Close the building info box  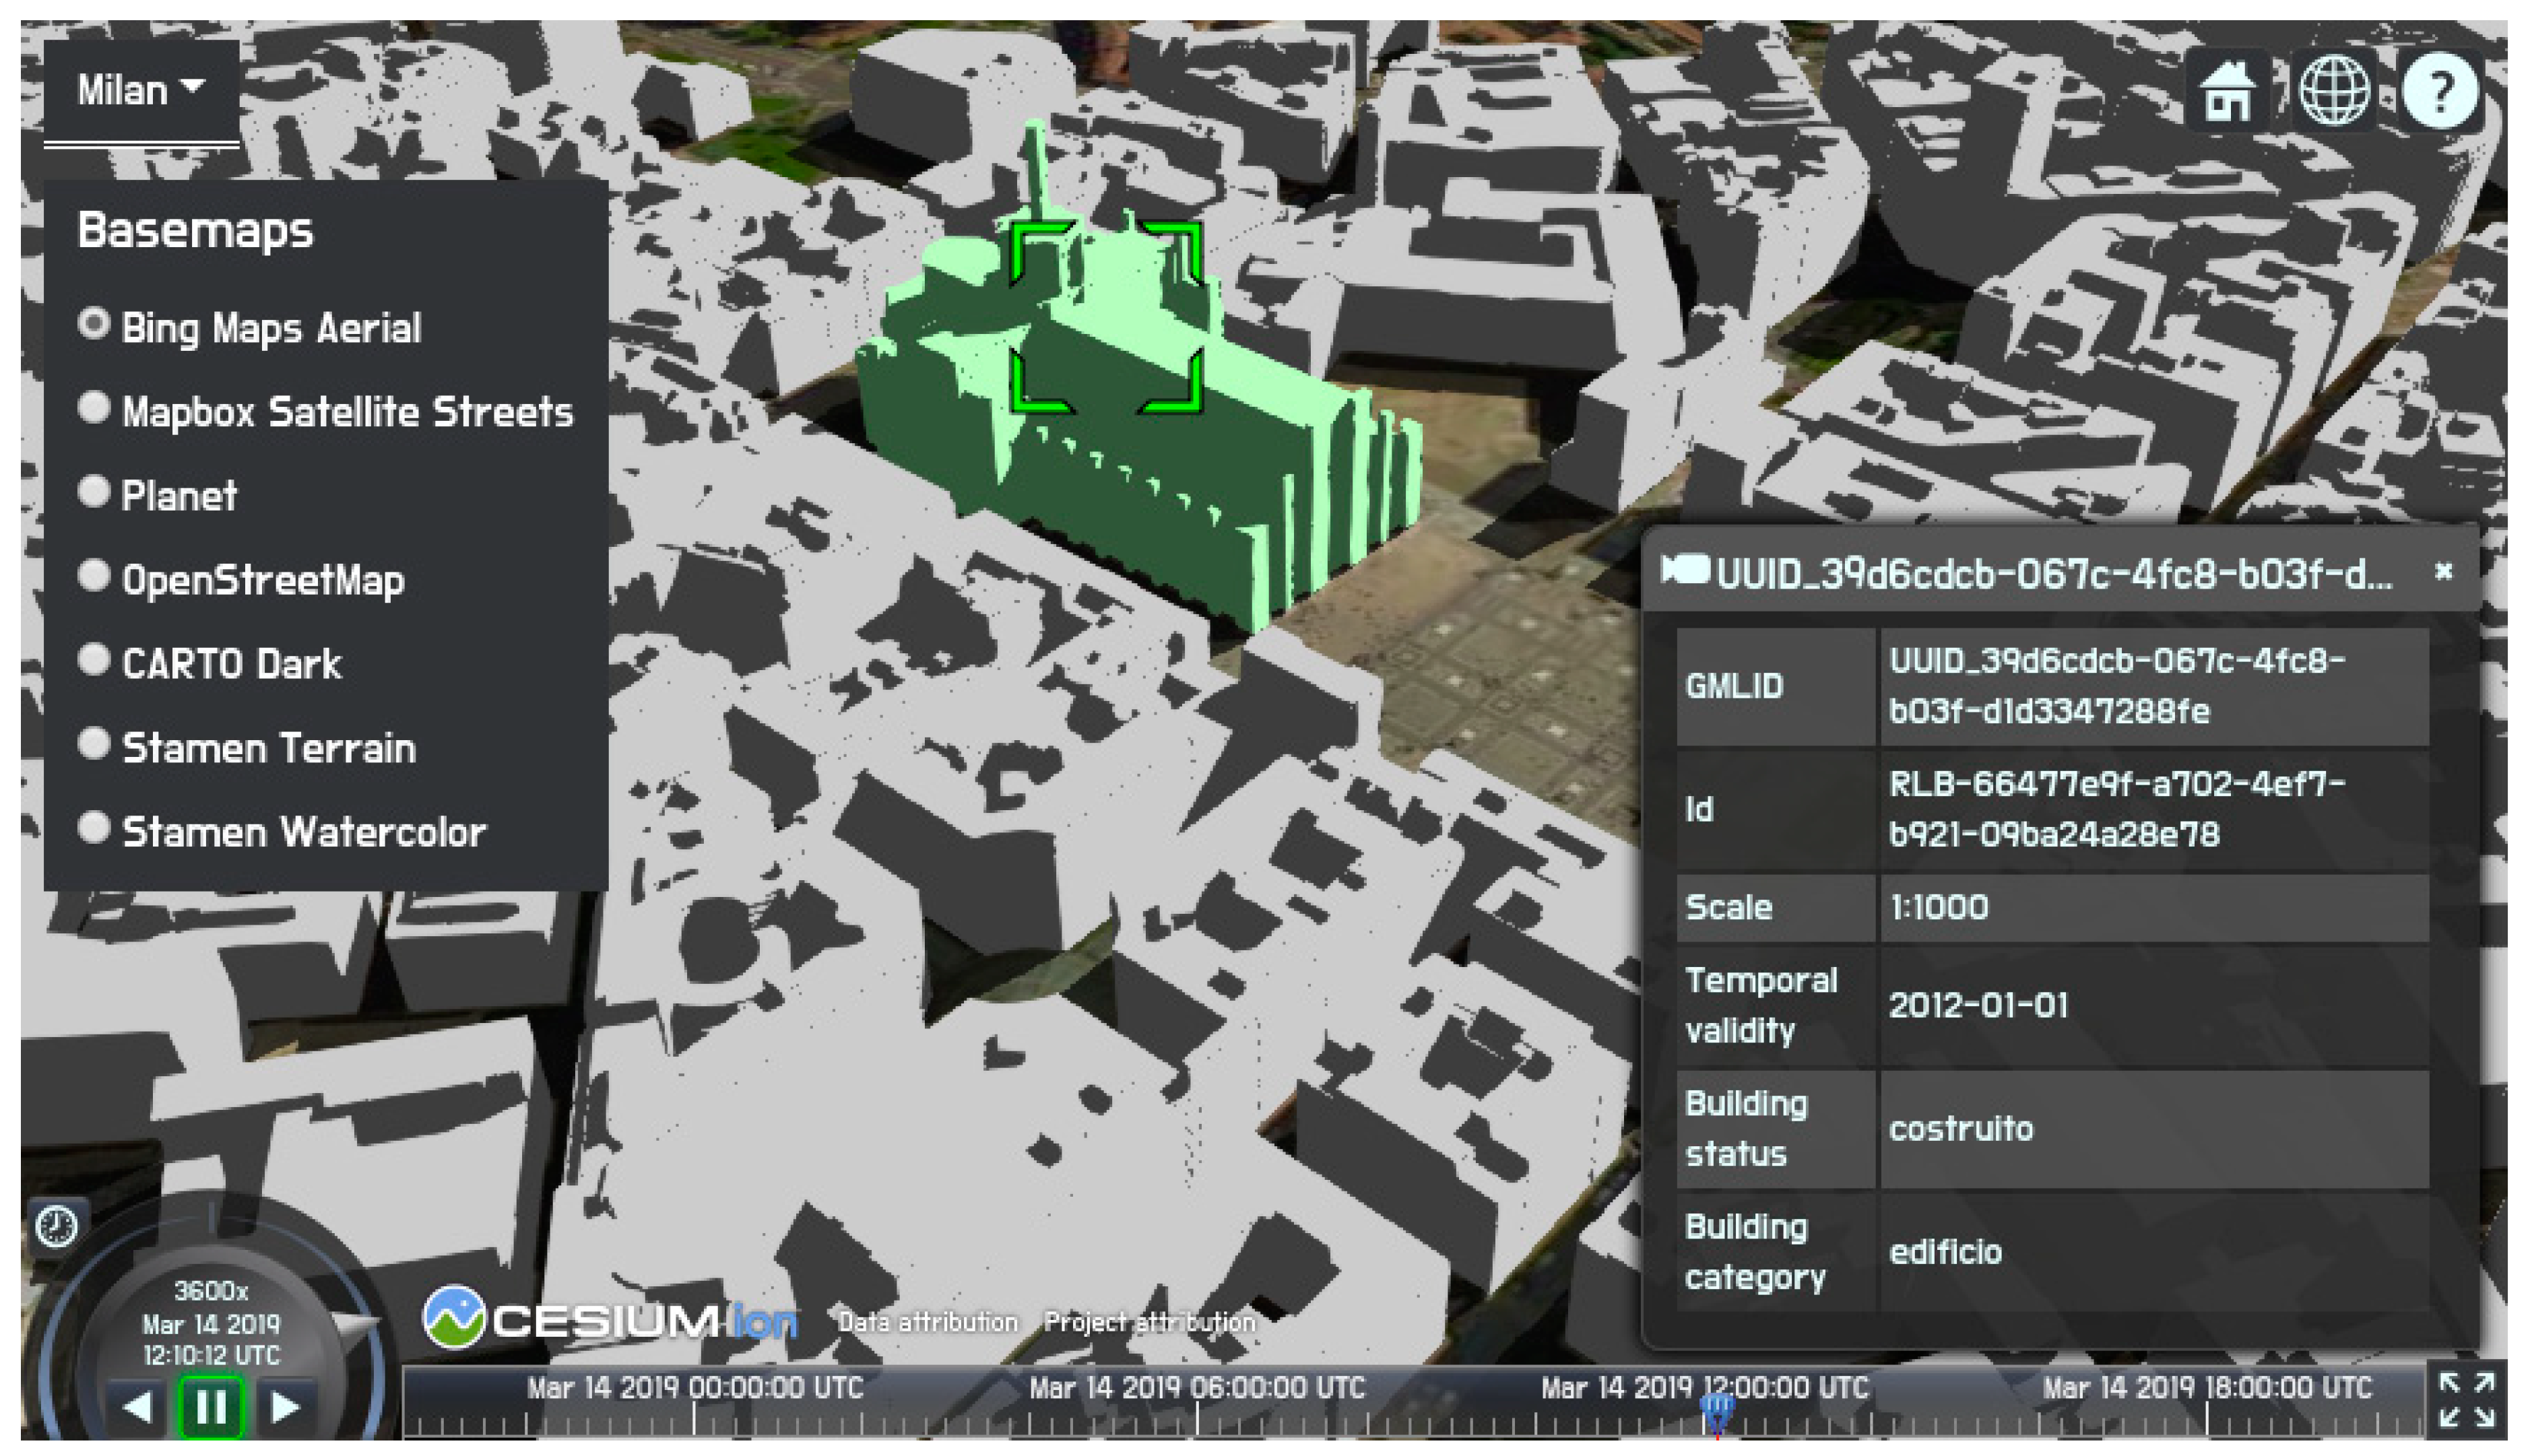click(x=2443, y=571)
